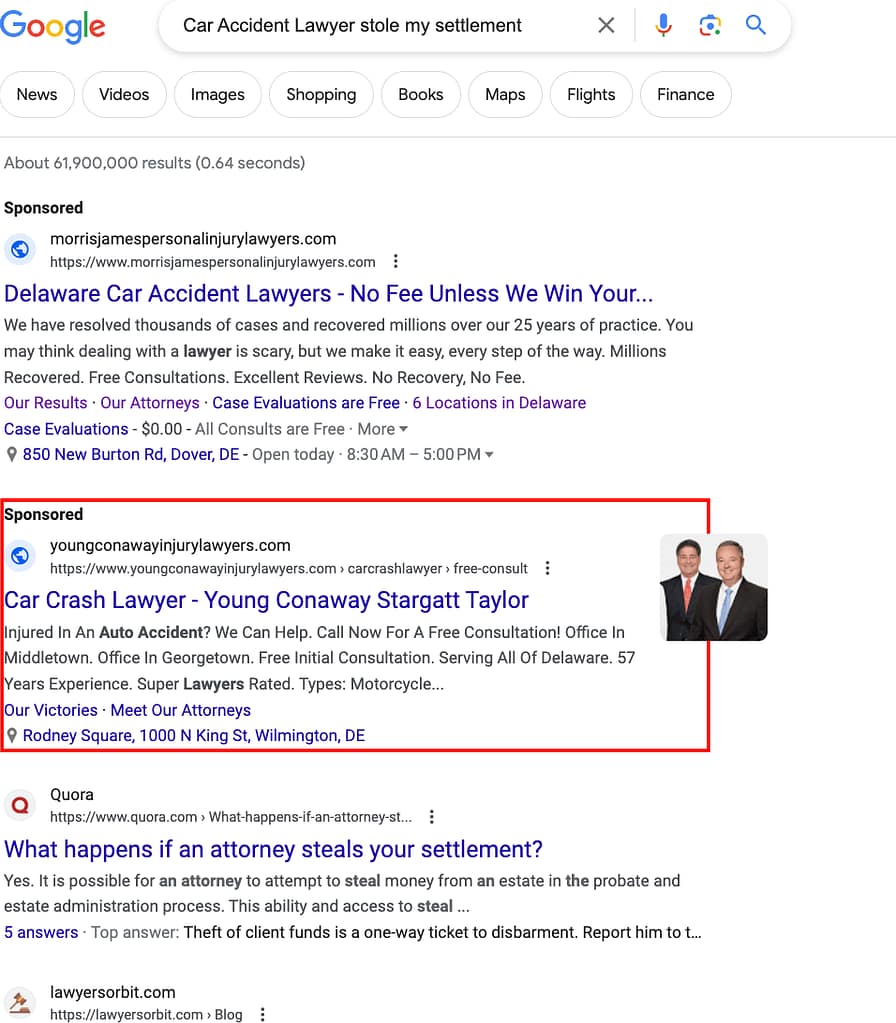The width and height of the screenshot is (896, 1023).
Task: Open the three-dot menu for lawyersorbit result
Action: [x=262, y=1015]
